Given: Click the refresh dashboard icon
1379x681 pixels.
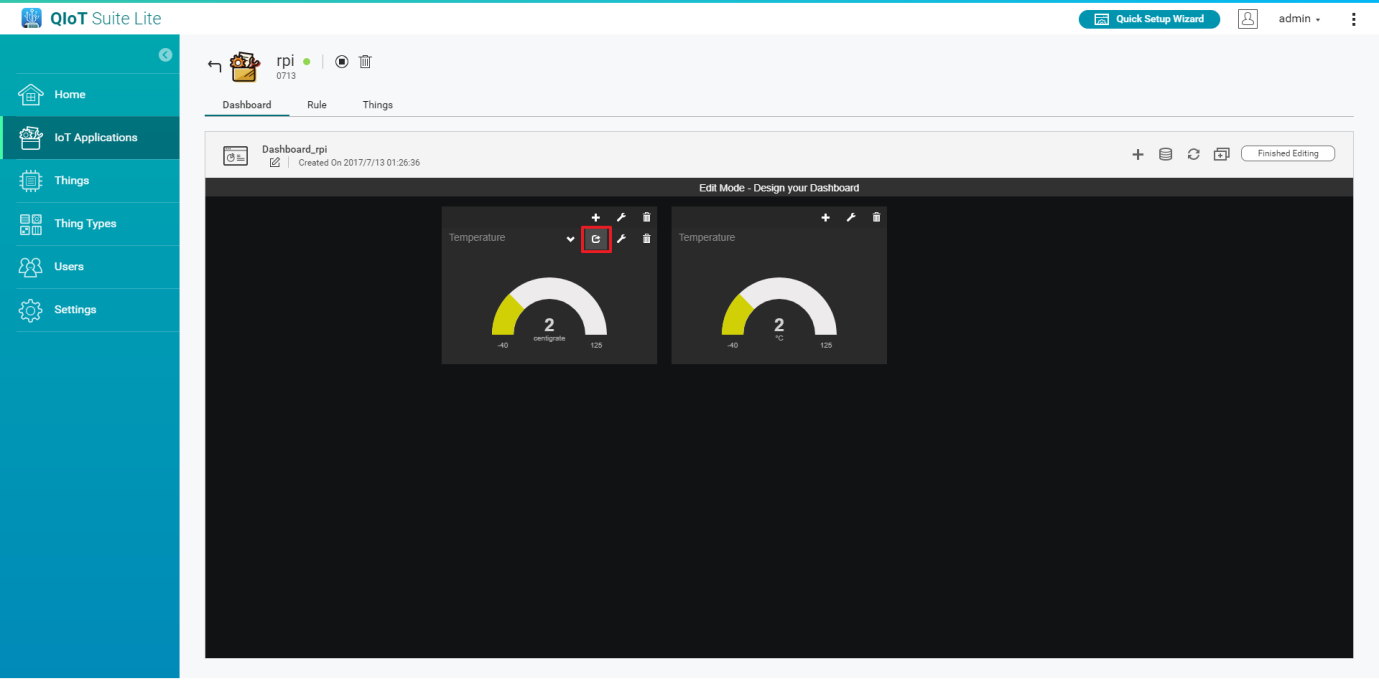Looking at the screenshot, I should click(x=1193, y=154).
